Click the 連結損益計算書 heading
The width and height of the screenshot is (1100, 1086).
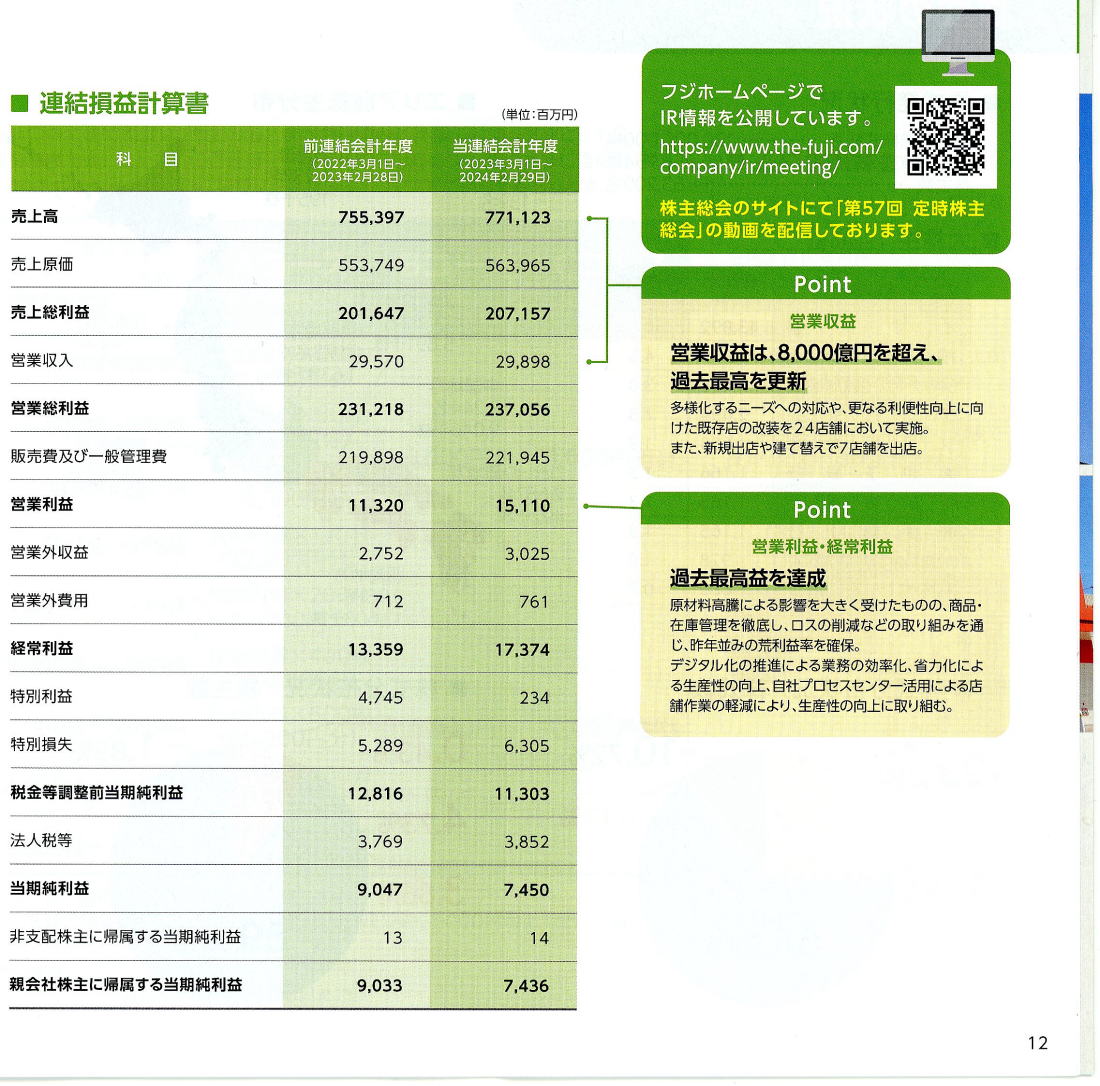click(123, 103)
